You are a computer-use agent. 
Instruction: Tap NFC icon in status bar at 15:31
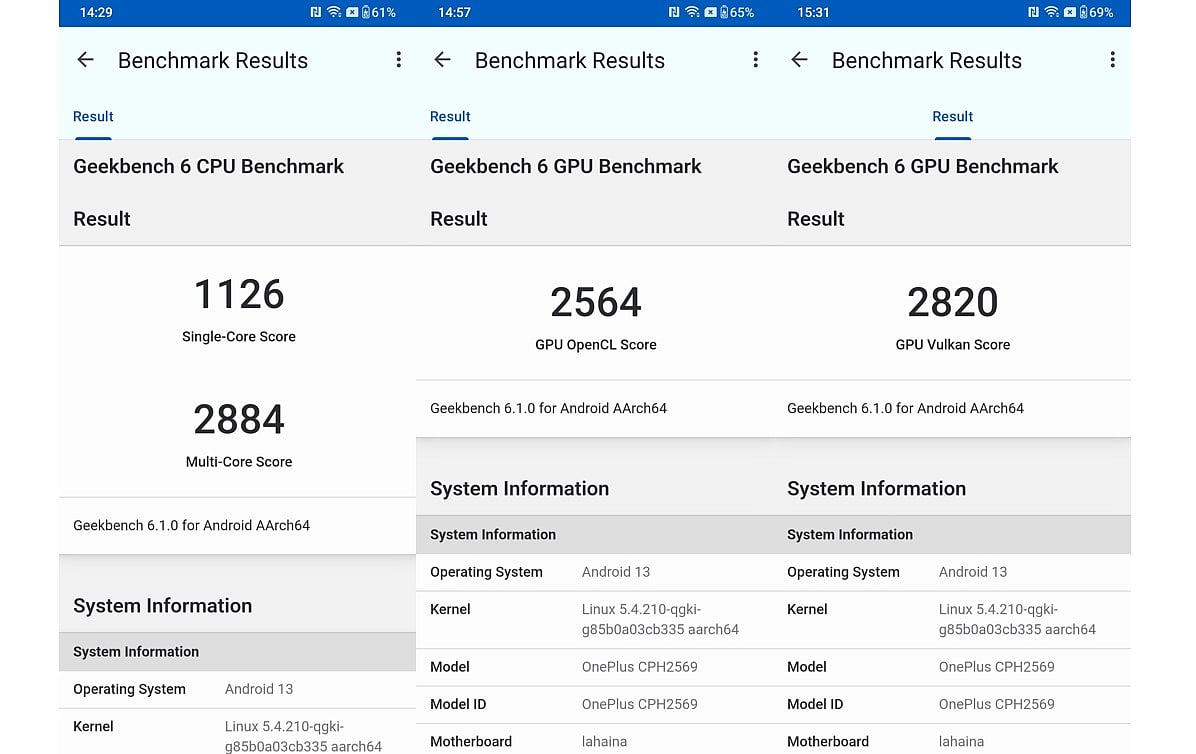tap(1033, 12)
